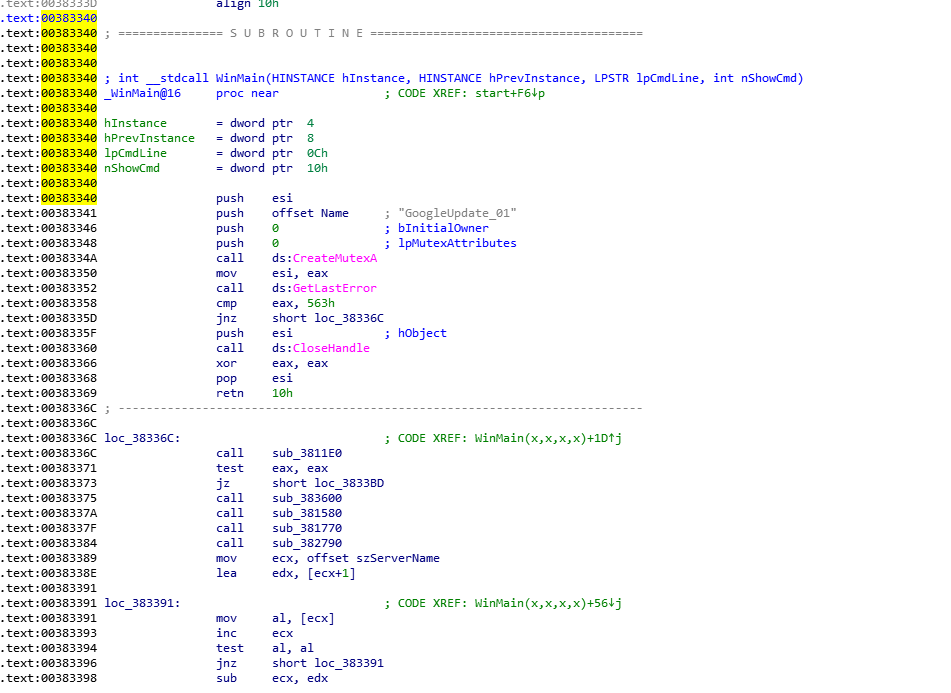Click loc_3833BD in the jz instruction
Viewport: 951px width, 693px height.
coord(348,483)
